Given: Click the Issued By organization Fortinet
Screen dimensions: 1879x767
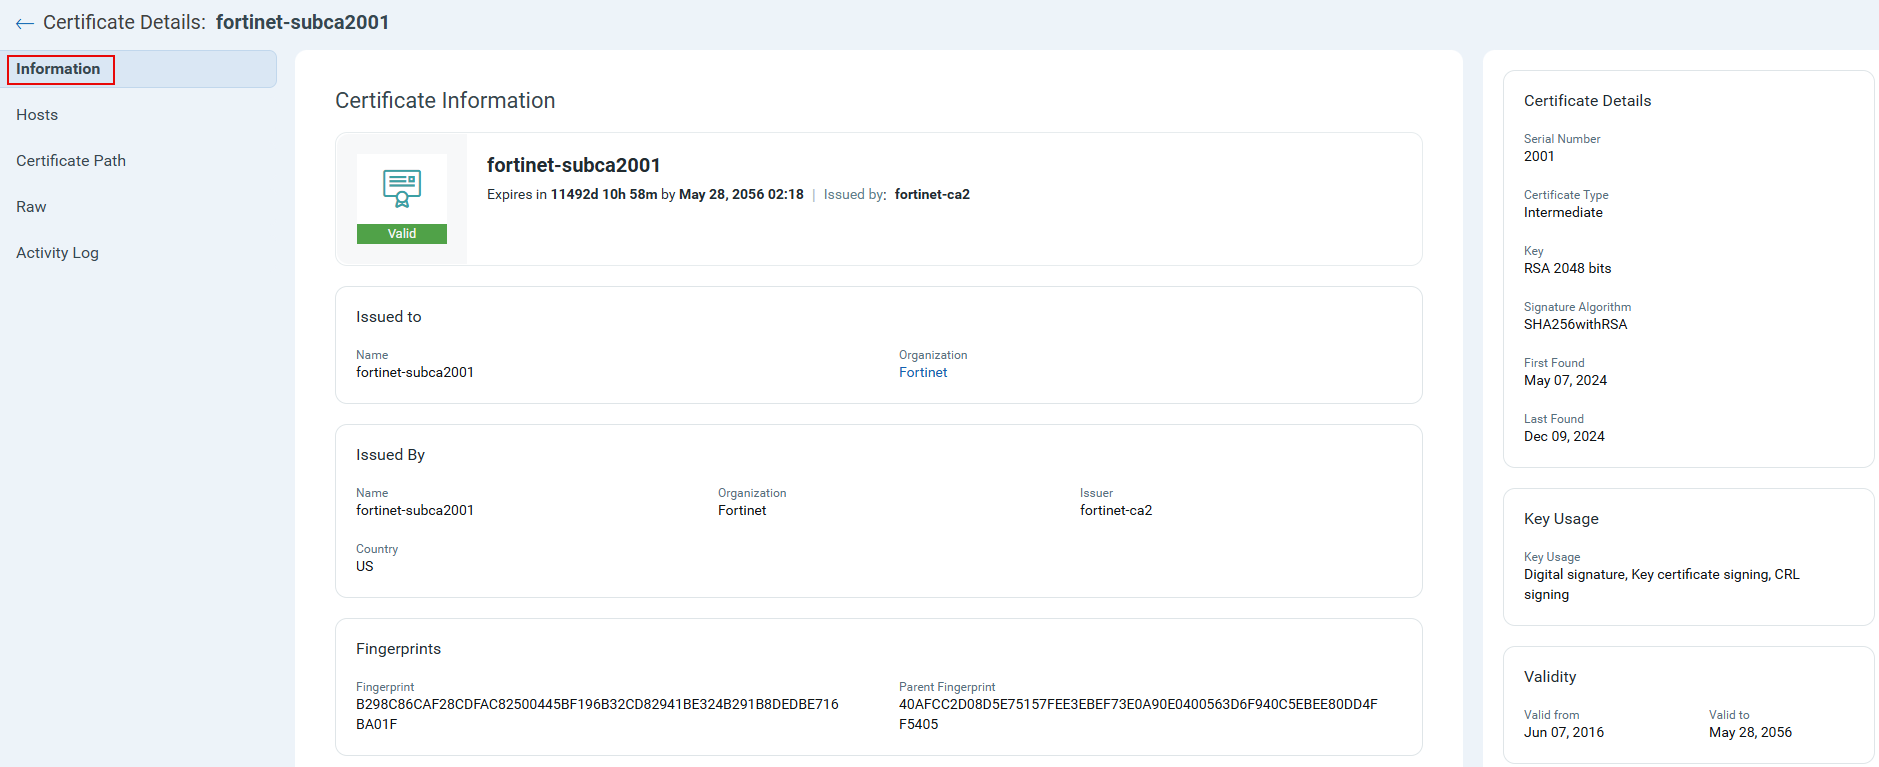Looking at the screenshot, I should coord(742,510).
